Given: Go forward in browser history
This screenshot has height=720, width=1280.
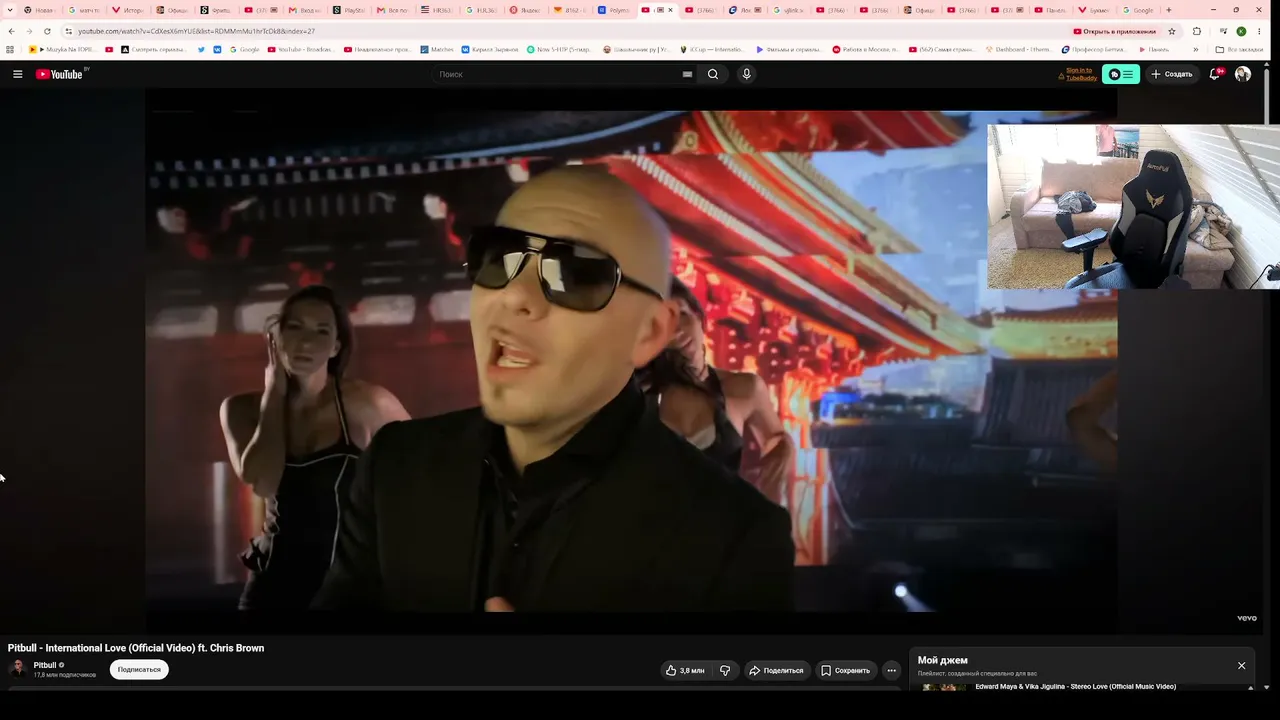Looking at the screenshot, I should [29, 31].
